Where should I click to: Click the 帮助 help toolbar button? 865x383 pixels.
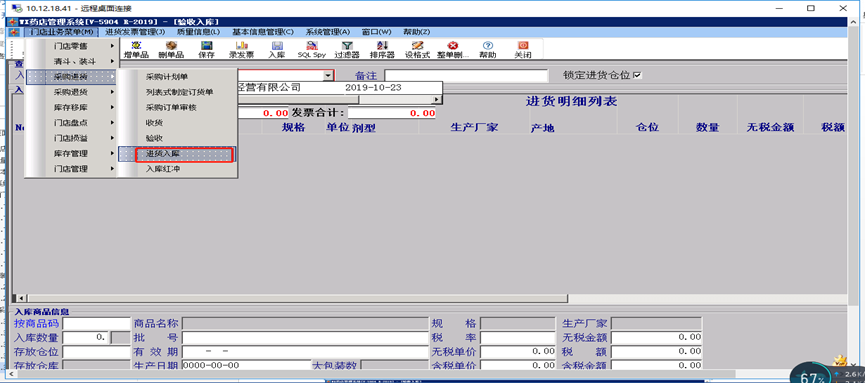point(488,50)
